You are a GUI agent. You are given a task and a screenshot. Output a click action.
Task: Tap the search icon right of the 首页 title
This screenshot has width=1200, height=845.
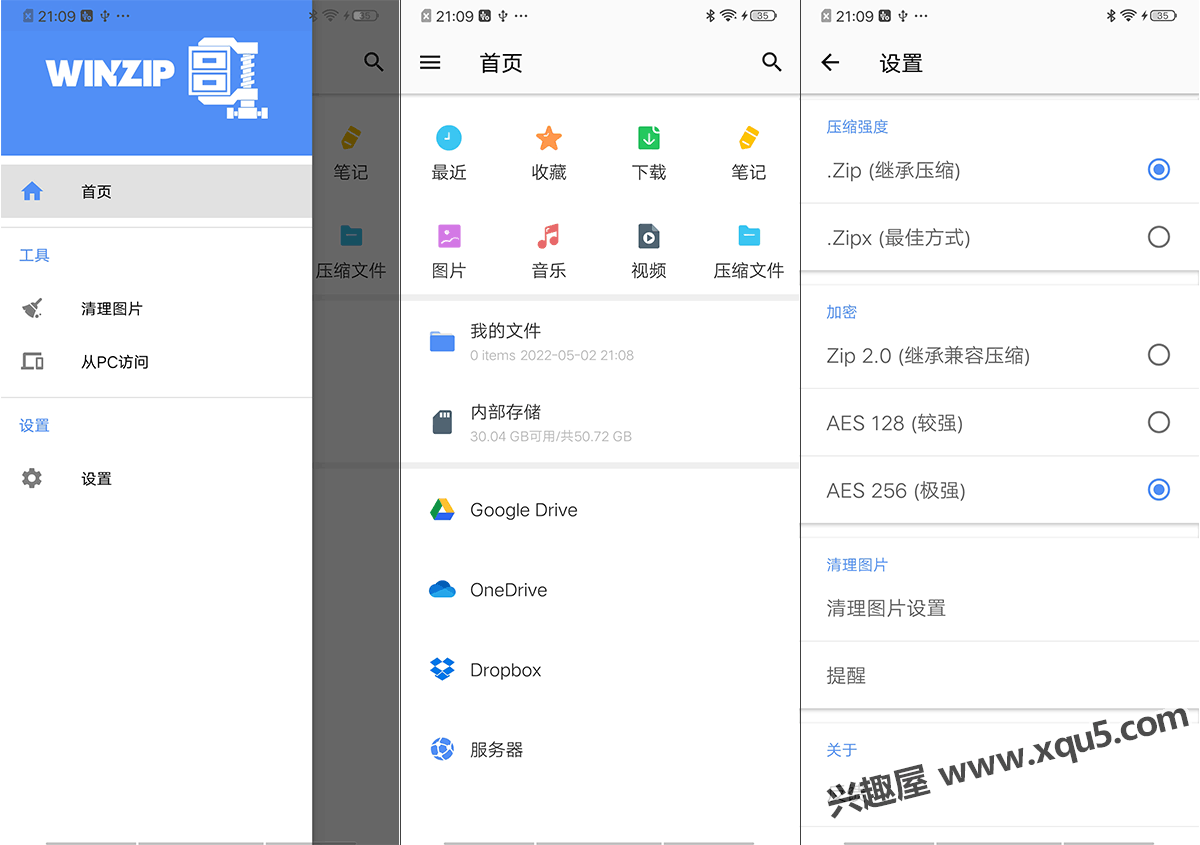[772, 63]
